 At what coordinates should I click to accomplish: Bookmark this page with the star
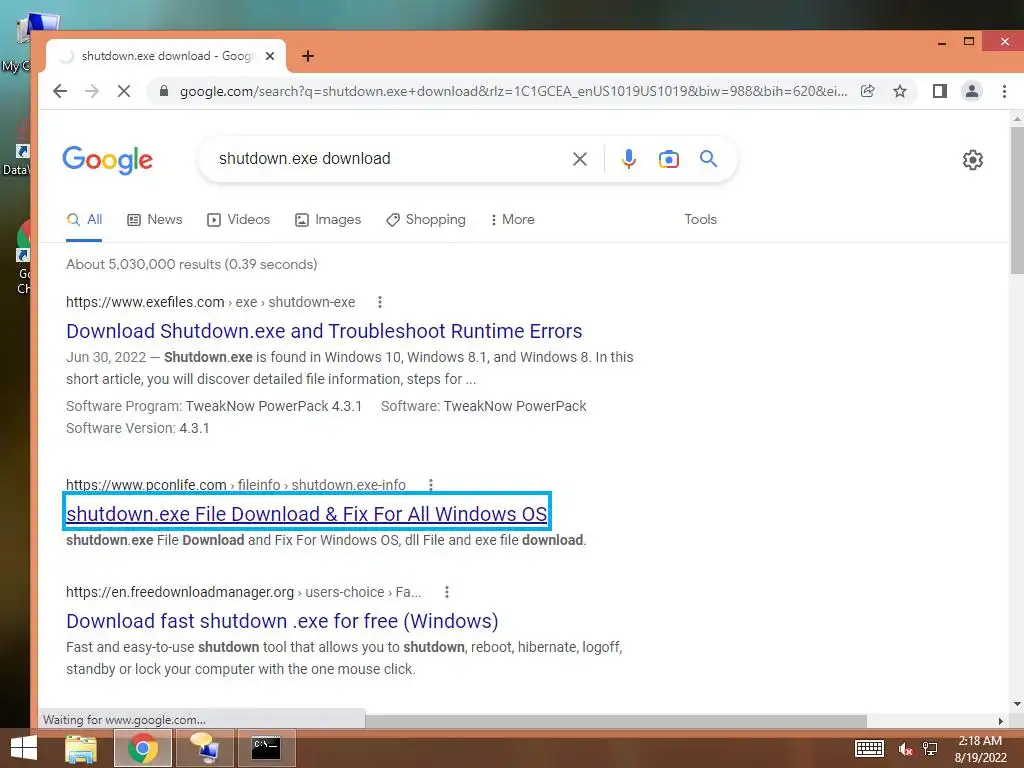pyautogui.click(x=900, y=91)
